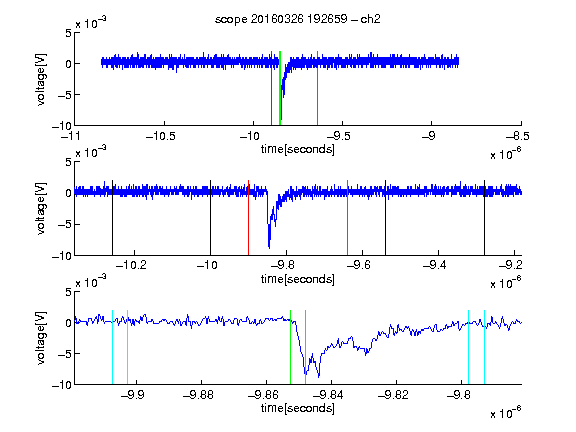Click the green vertical marker in top plot
This screenshot has height=432, width=576.
point(280,88)
